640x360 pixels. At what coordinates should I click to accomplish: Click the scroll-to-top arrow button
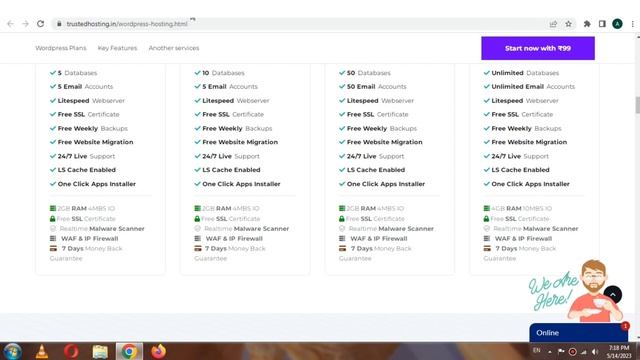pos(613,295)
